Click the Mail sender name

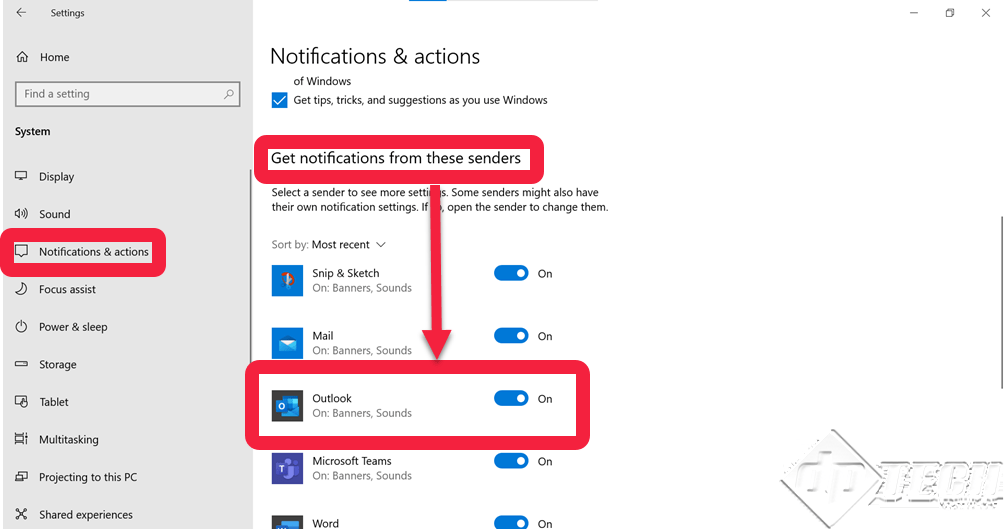pyautogui.click(x=323, y=336)
